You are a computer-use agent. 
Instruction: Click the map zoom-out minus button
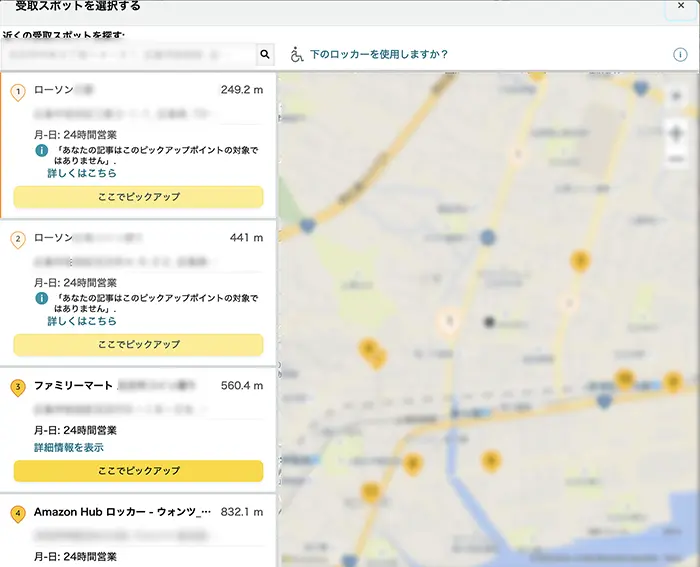676,159
